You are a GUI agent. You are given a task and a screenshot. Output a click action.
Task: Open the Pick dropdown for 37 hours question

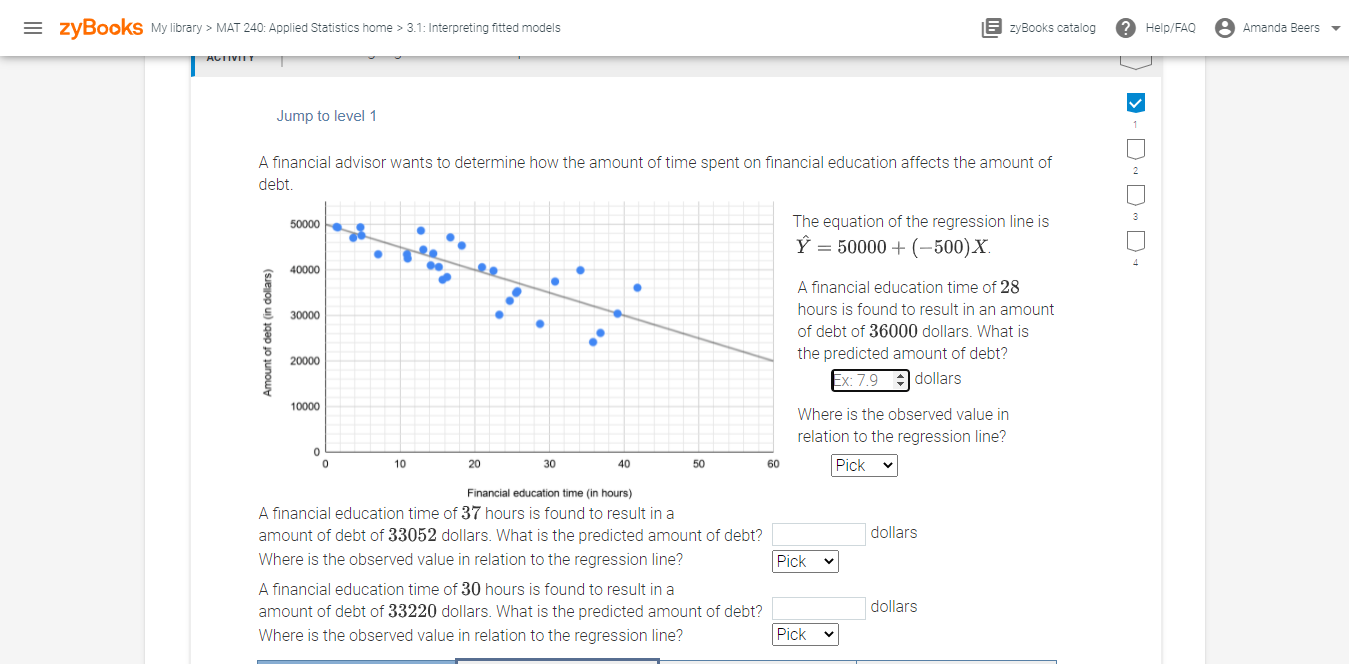[804, 561]
